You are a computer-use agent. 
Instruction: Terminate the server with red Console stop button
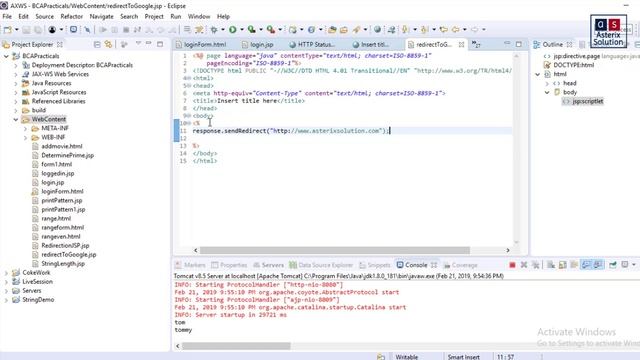(512, 265)
